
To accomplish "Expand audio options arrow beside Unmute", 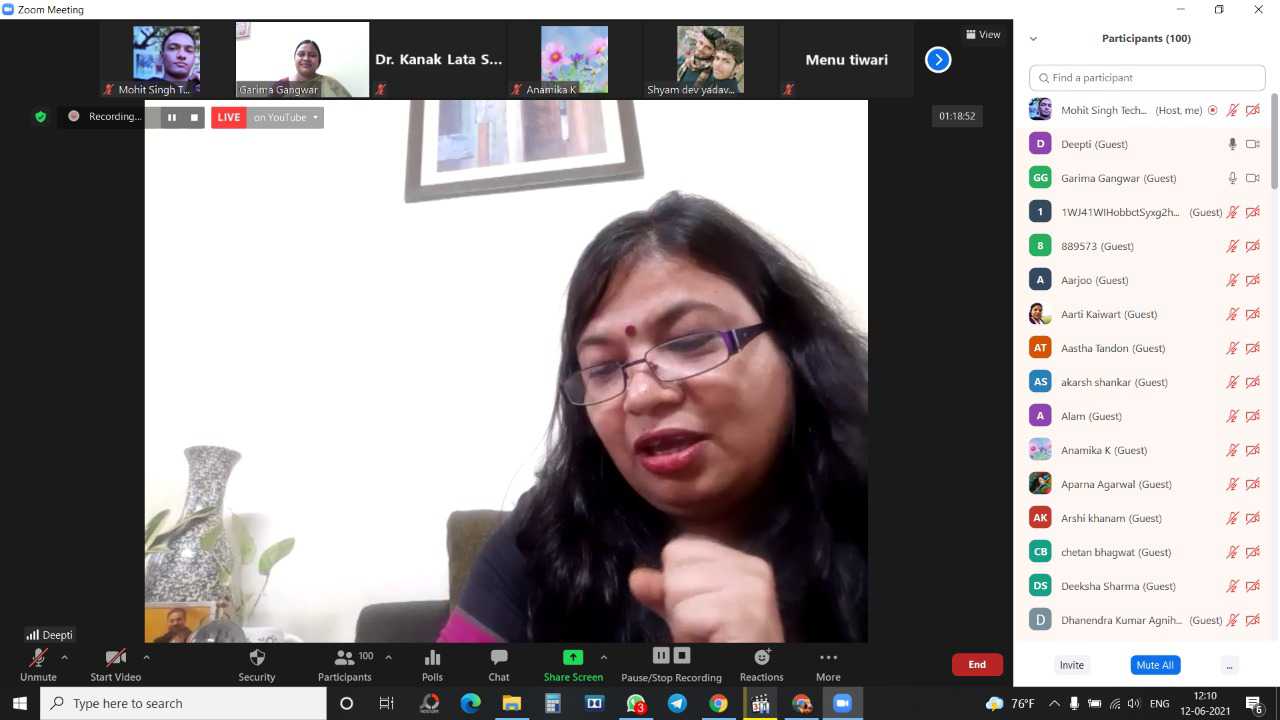I will [65, 657].
